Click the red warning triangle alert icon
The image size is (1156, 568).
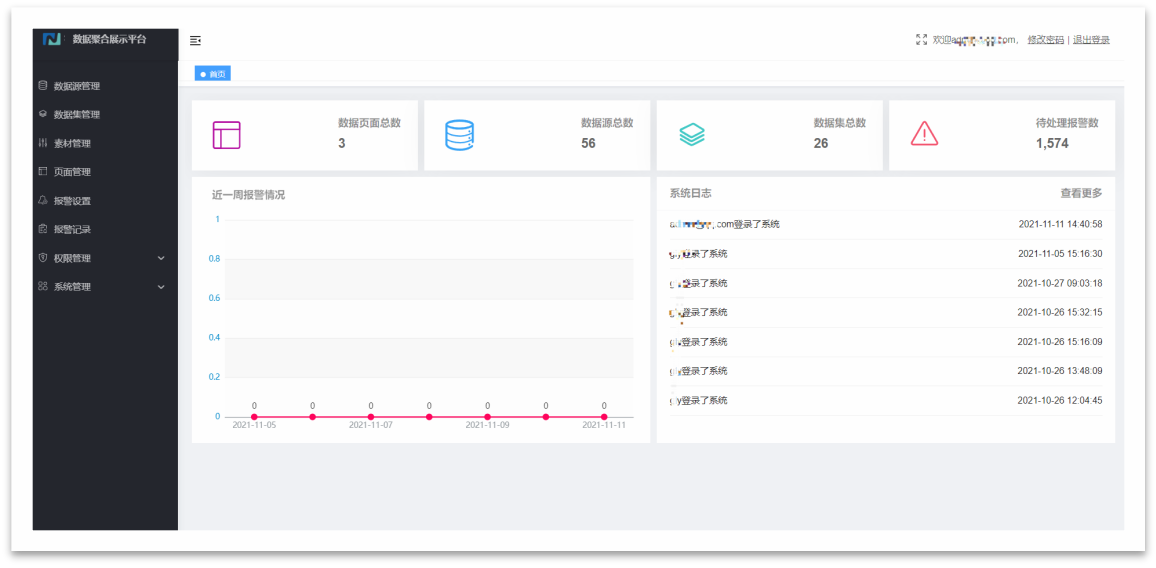click(x=924, y=133)
